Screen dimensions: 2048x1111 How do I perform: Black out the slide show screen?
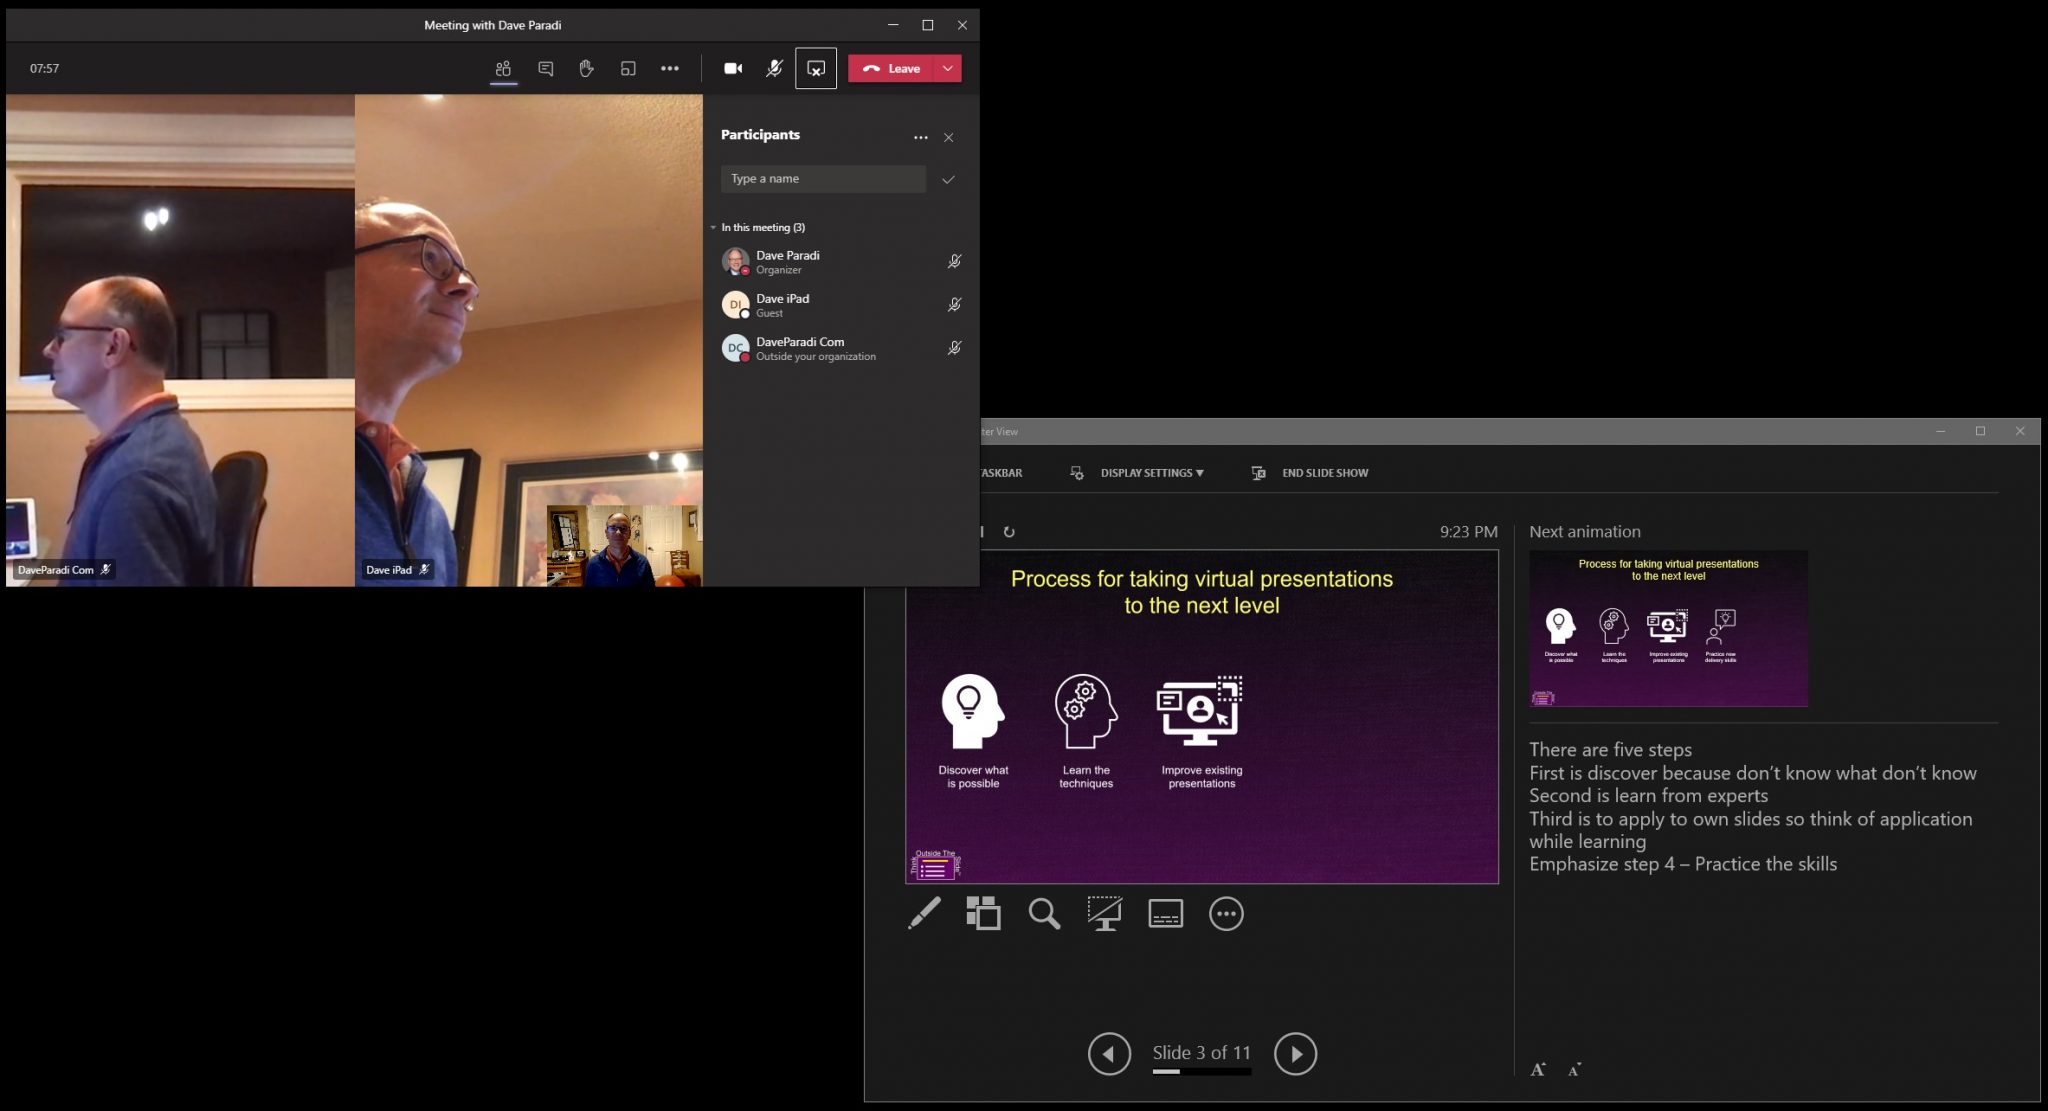tap(1104, 912)
